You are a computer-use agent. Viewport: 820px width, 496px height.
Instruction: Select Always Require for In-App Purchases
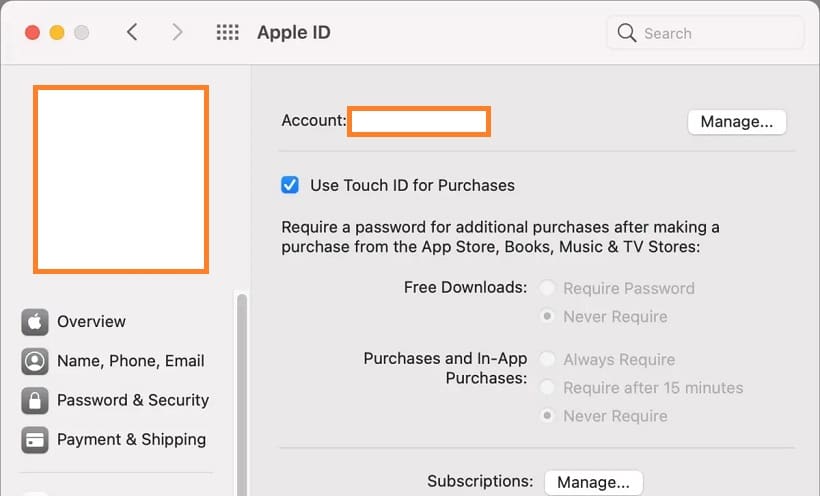pyautogui.click(x=547, y=359)
